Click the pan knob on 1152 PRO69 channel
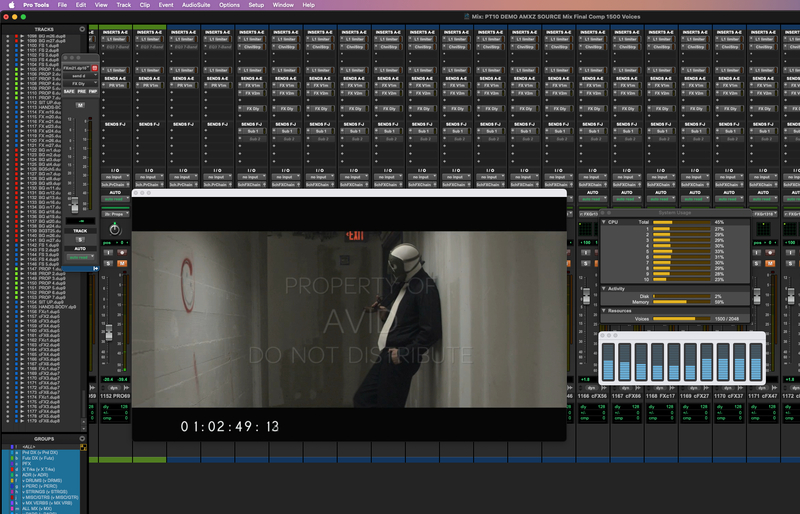This screenshot has width=800, height=514. pos(115,230)
